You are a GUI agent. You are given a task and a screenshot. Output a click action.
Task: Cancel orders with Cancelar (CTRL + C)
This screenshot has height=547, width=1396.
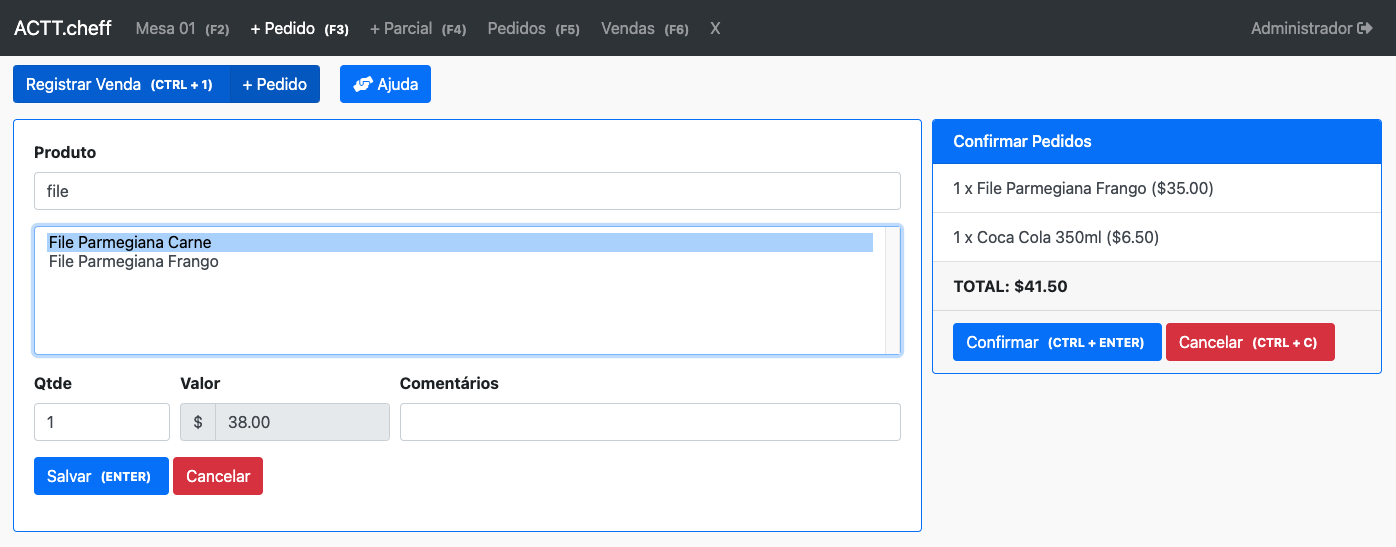(1249, 342)
